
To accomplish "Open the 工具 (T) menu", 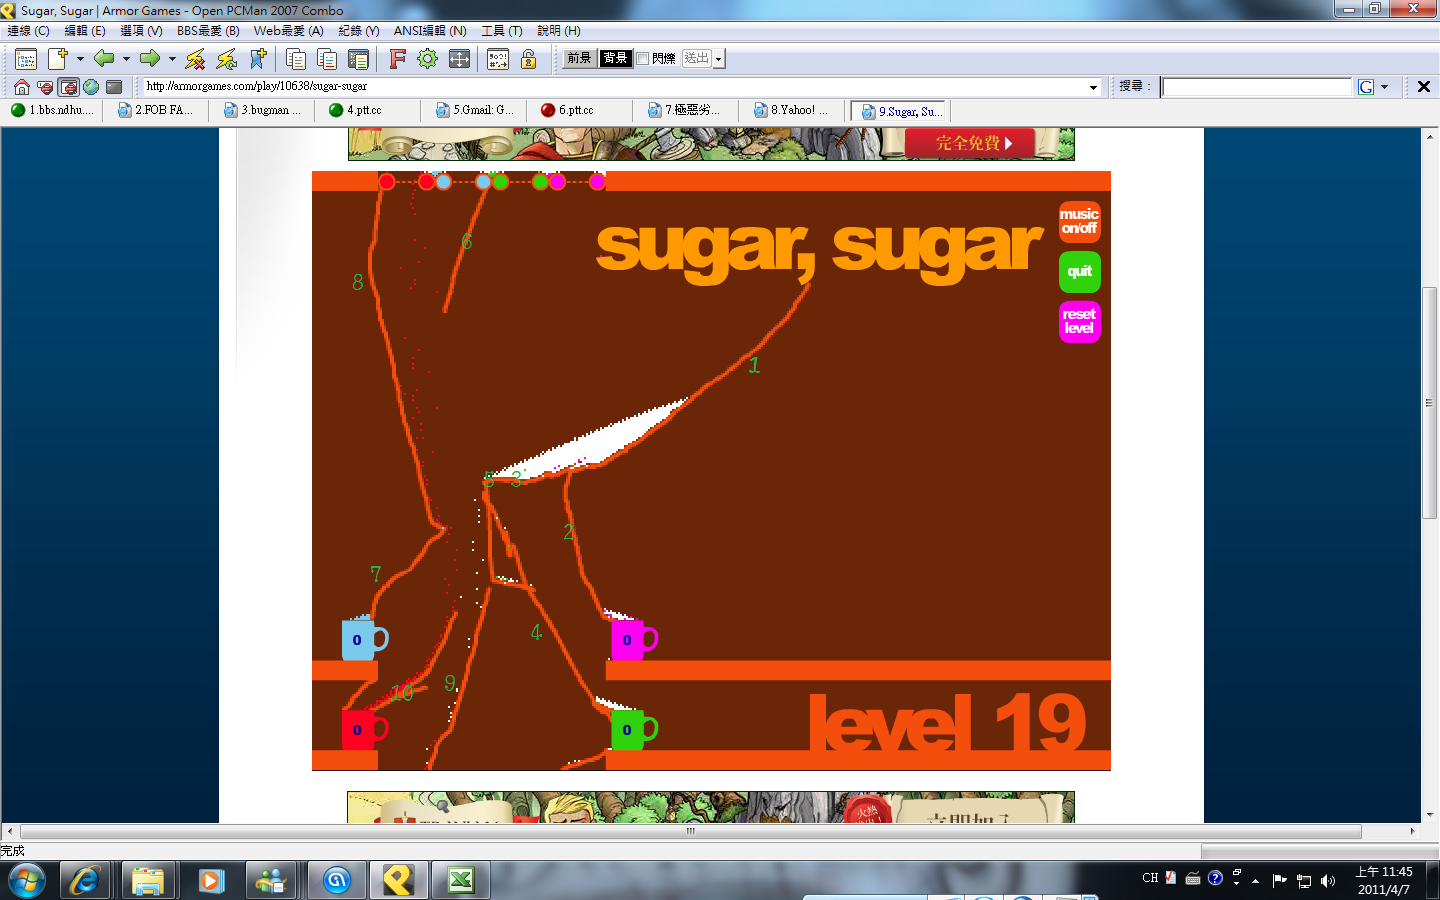I will tap(501, 31).
